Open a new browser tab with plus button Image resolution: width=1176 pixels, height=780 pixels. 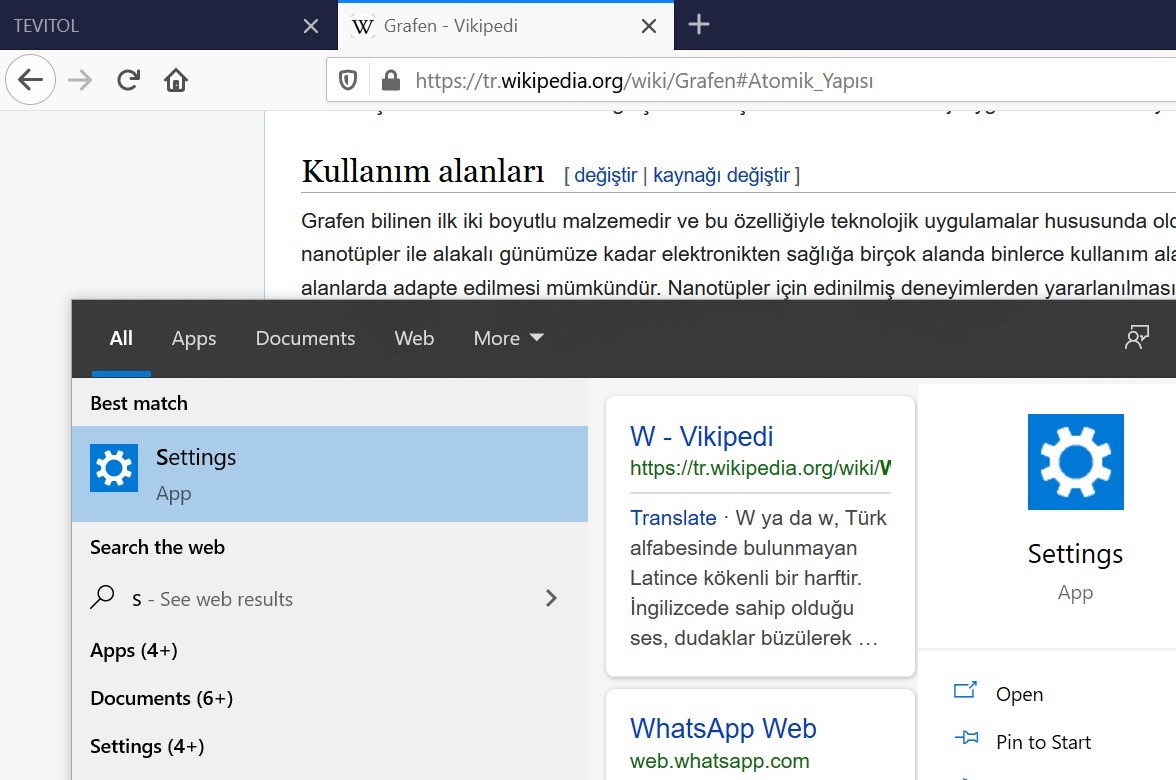click(698, 26)
